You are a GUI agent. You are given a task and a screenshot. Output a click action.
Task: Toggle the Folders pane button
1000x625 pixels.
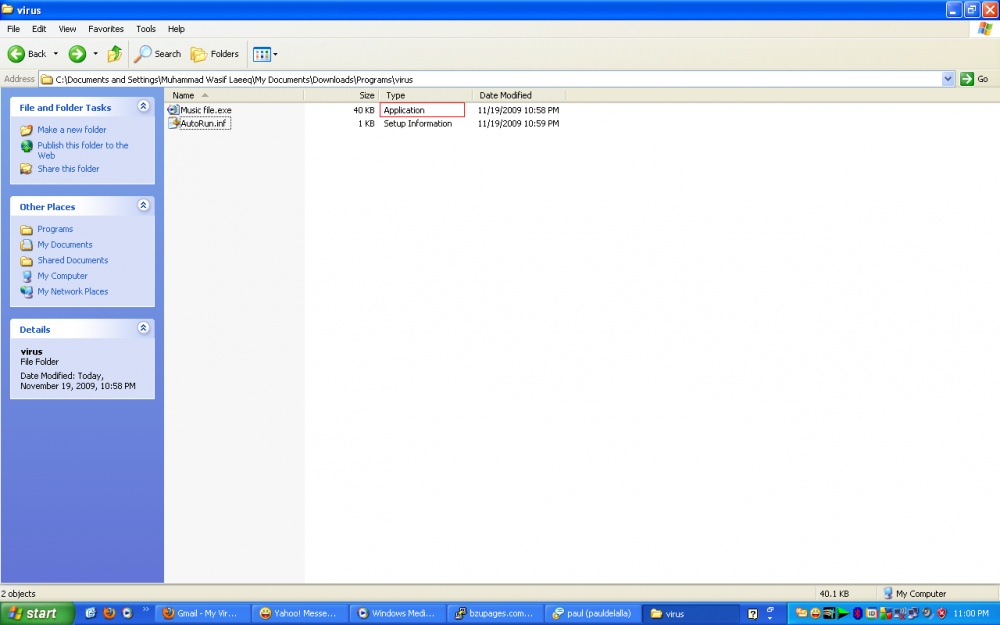pos(215,54)
